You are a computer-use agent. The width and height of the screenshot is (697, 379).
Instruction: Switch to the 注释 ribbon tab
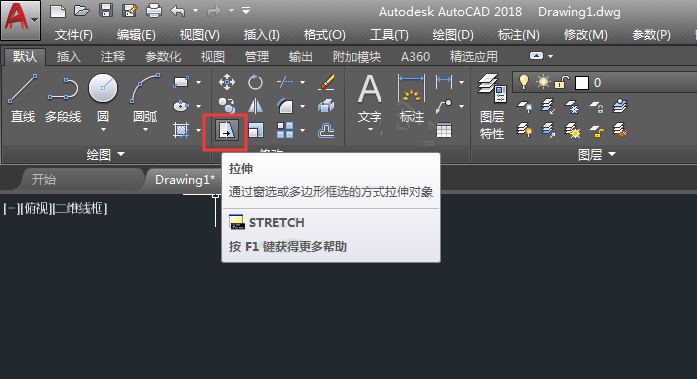click(112, 57)
